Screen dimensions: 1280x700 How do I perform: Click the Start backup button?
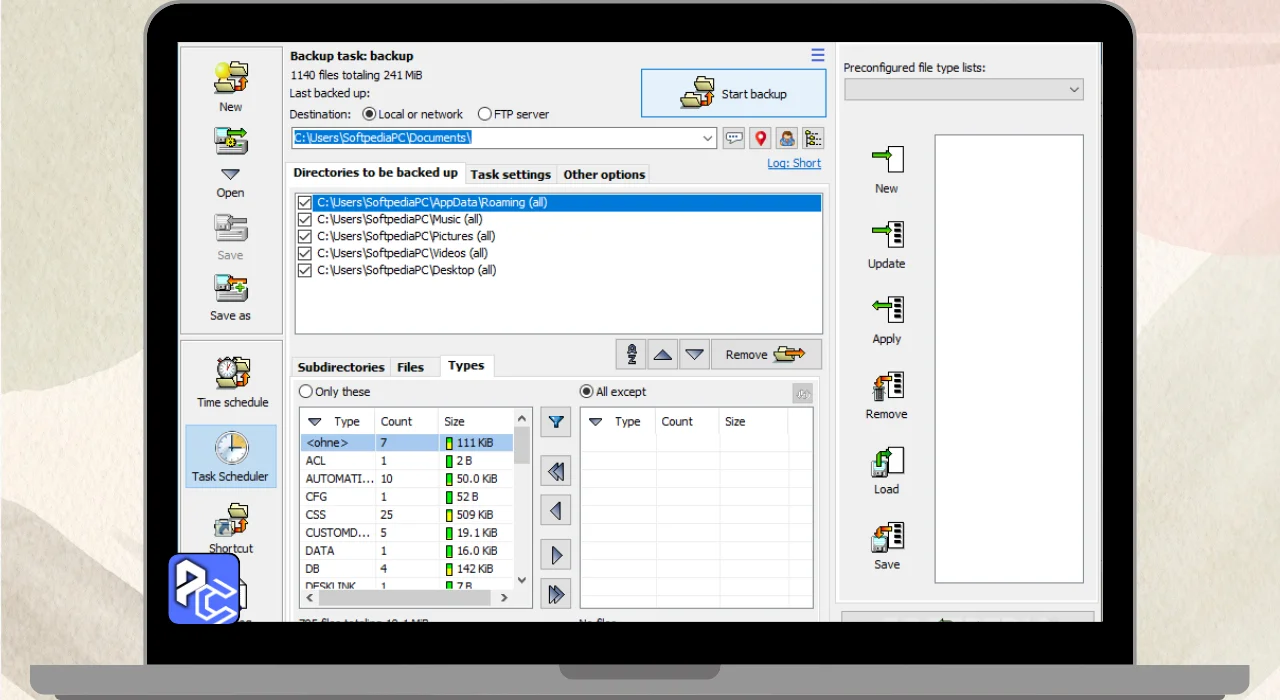pos(734,94)
